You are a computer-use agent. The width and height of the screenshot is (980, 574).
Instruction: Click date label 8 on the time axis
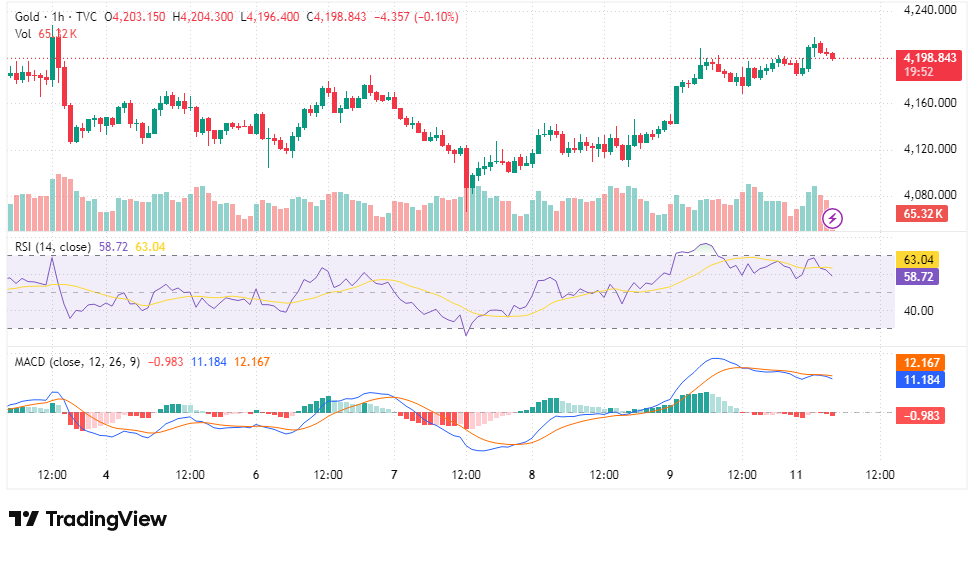[532, 475]
